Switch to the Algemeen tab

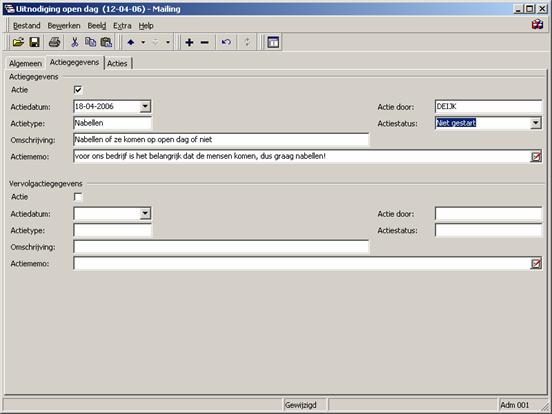click(25, 63)
